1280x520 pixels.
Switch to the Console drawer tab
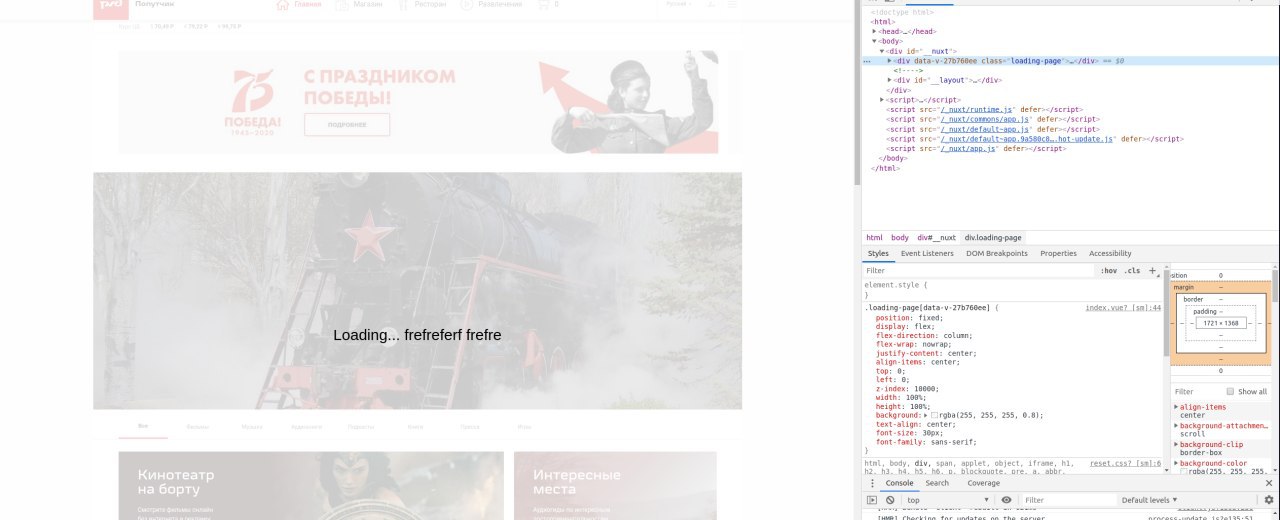point(900,484)
